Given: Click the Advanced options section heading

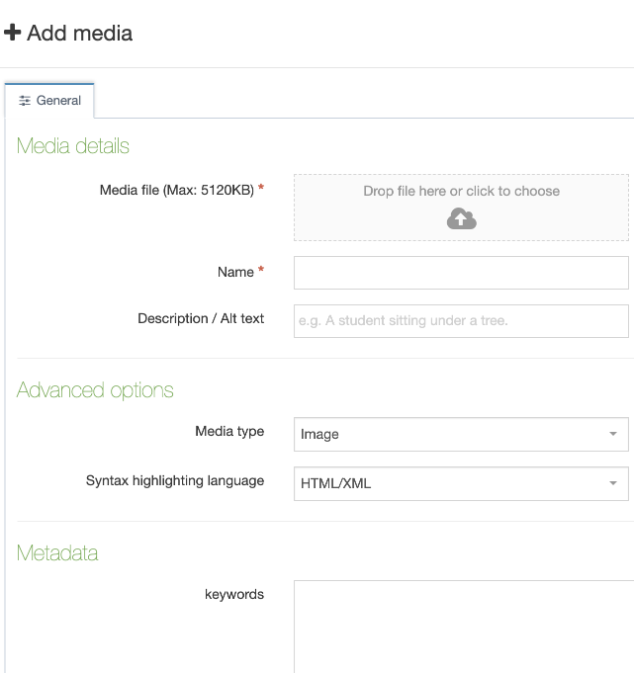Looking at the screenshot, I should pos(95,391).
